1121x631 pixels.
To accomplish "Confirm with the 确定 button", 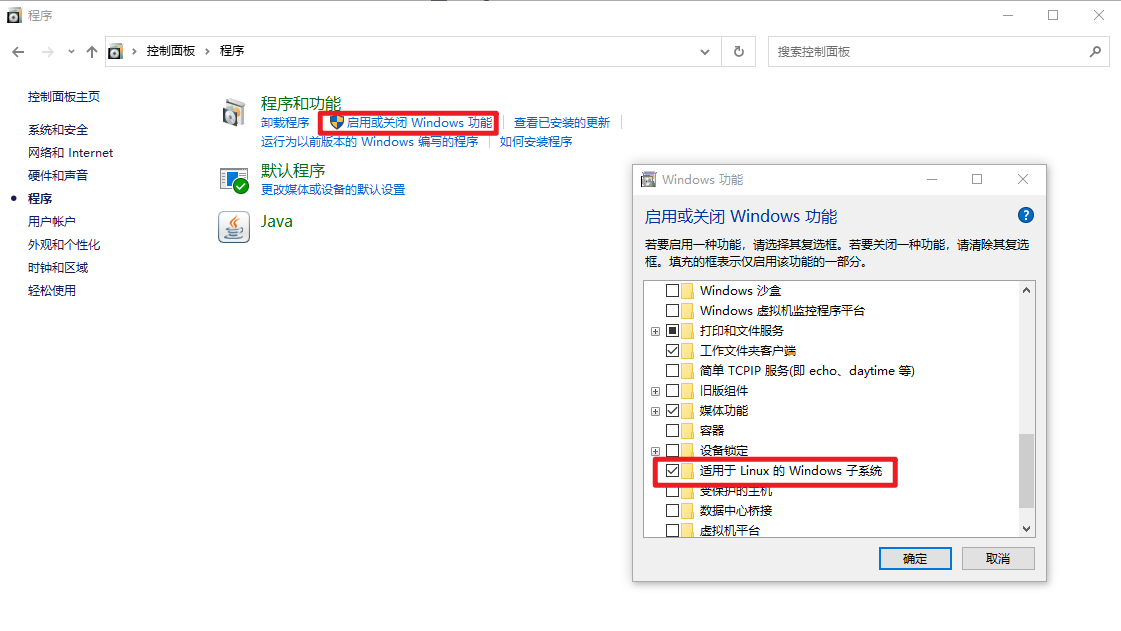I will click(915, 559).
